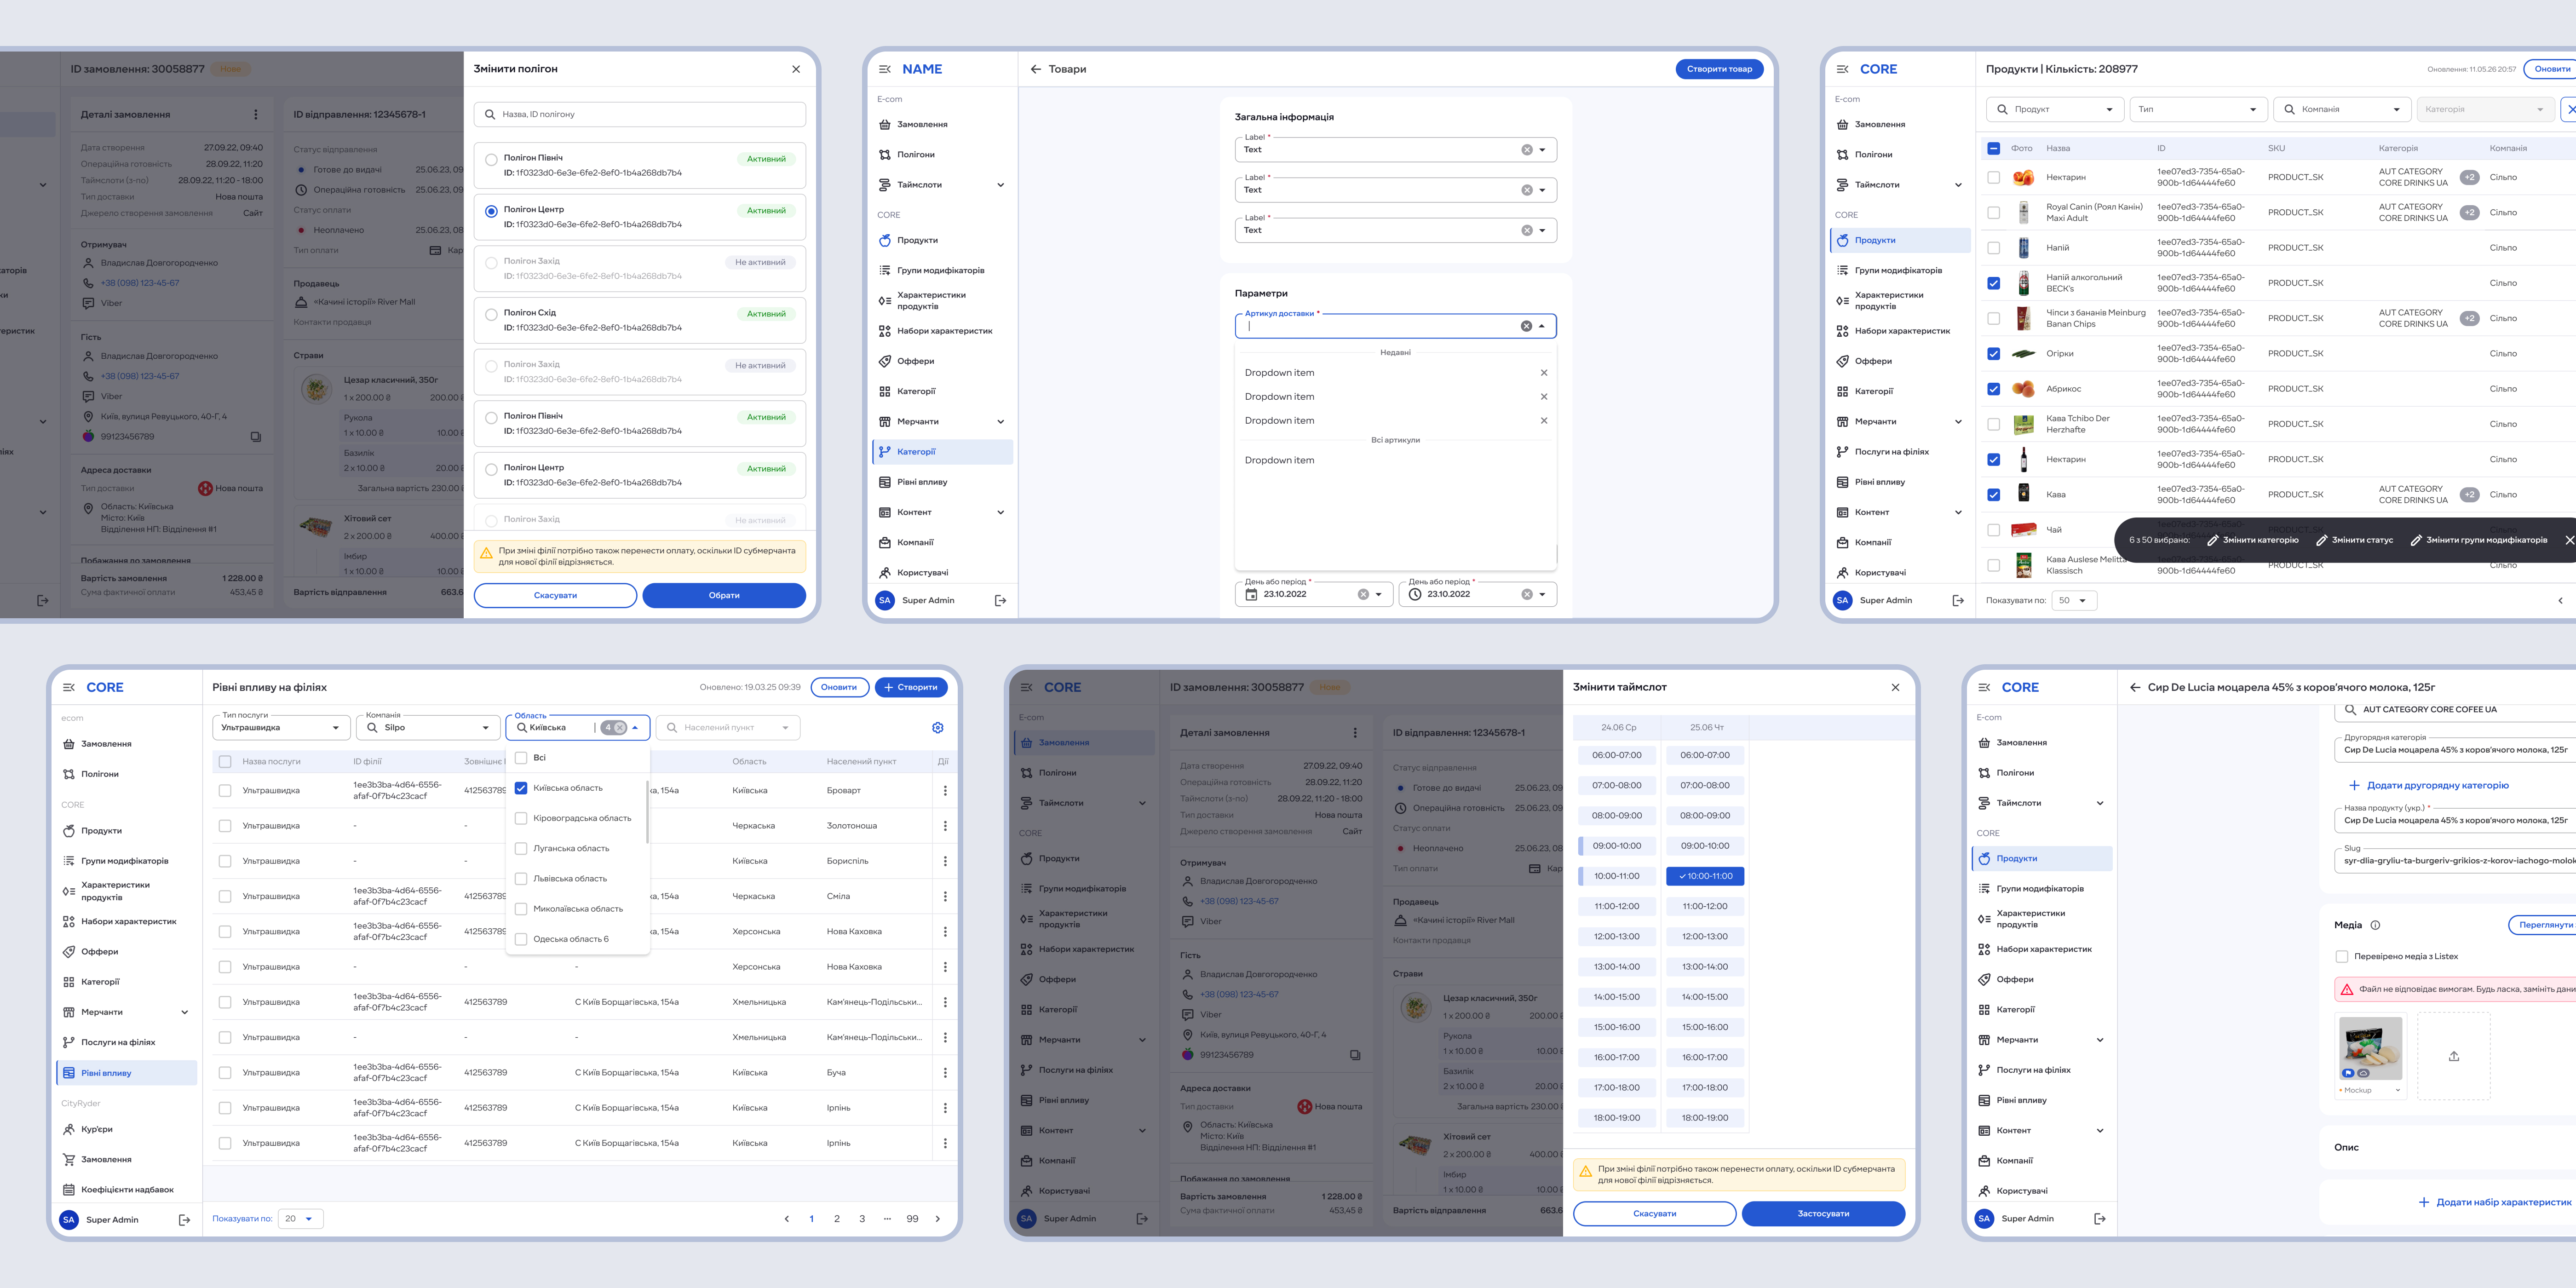Image resolution: width=2576 pixels, height=1288 pixels.
Task: Select 09:00-10:00 slot under 24.06 Ср
Action: click(x=1616, y=846)
